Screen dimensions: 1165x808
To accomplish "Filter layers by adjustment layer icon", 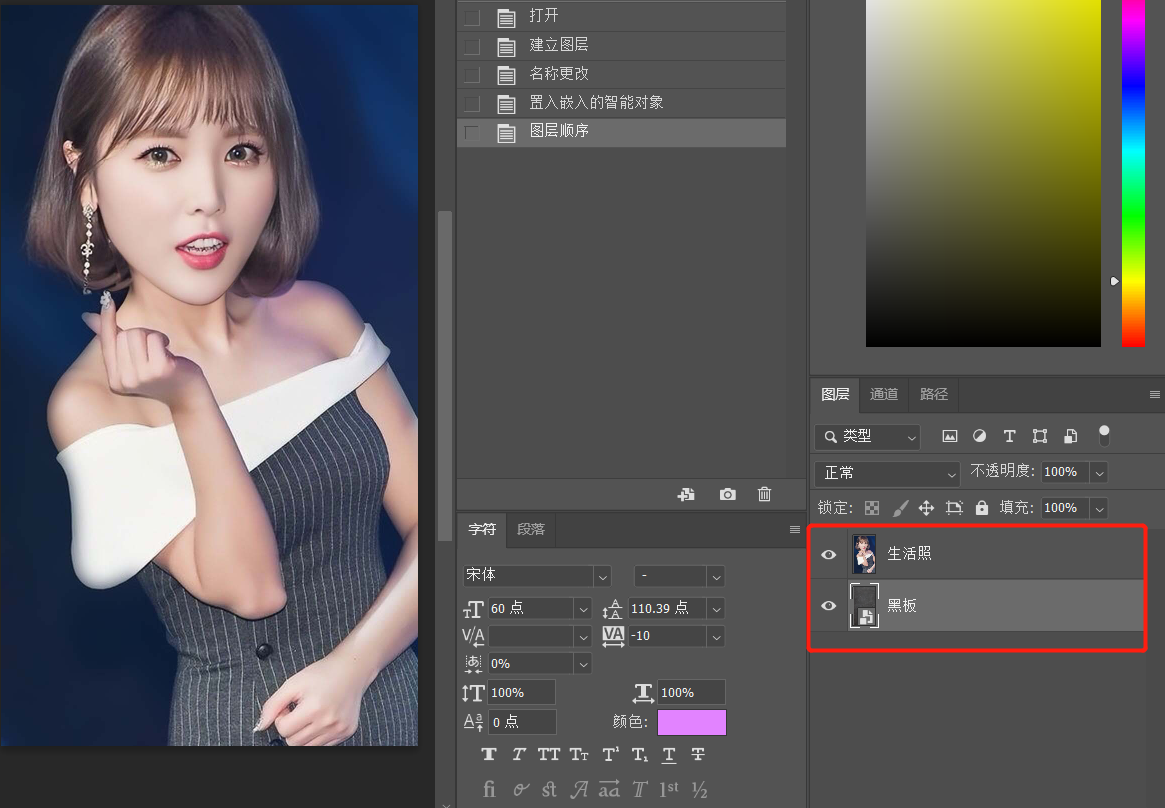I will click(x=980, y=436).
